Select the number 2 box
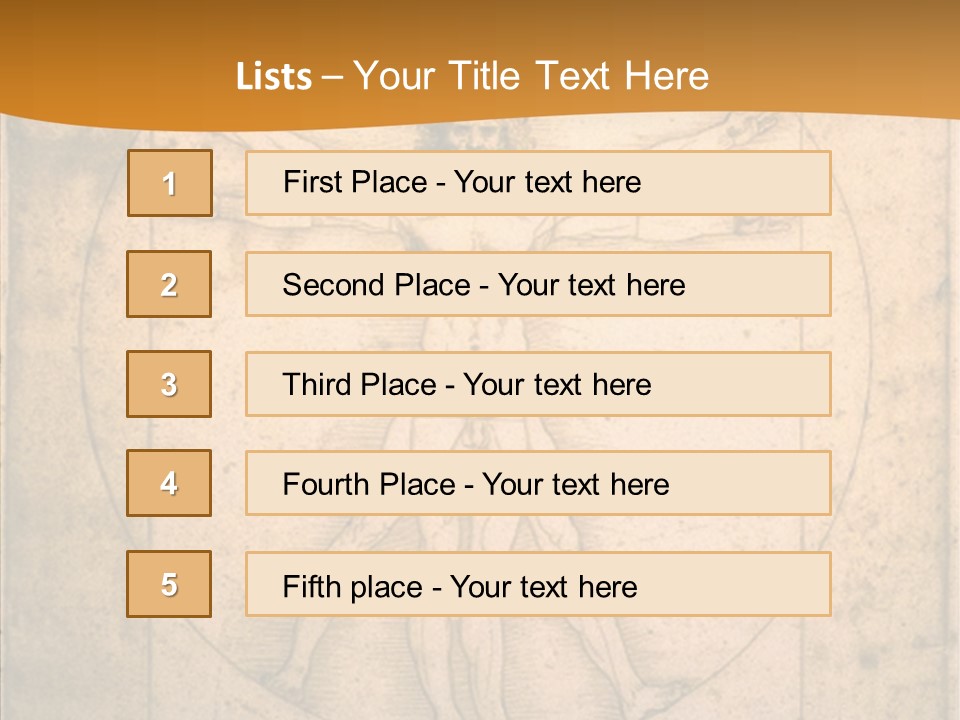 click(169, 284)
